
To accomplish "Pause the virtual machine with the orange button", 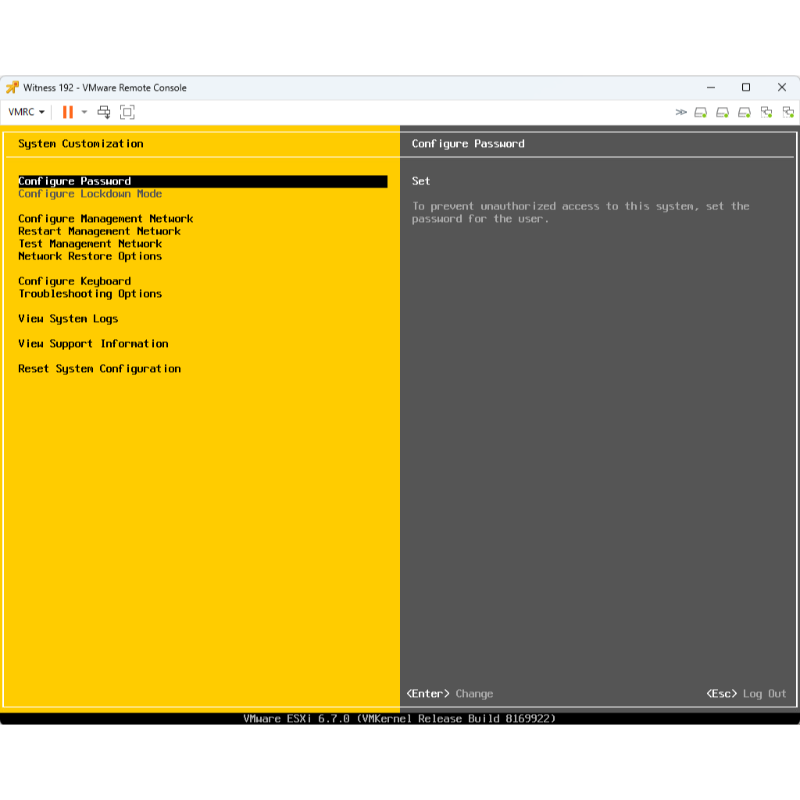I will click(x=68, y=112).
